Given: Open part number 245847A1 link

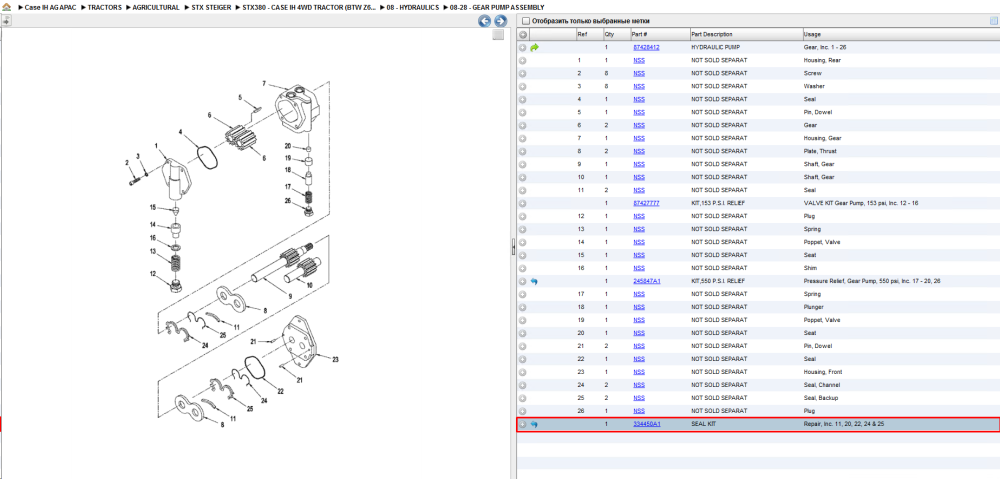Looking at the screenshot, I should tap(647, 281).
